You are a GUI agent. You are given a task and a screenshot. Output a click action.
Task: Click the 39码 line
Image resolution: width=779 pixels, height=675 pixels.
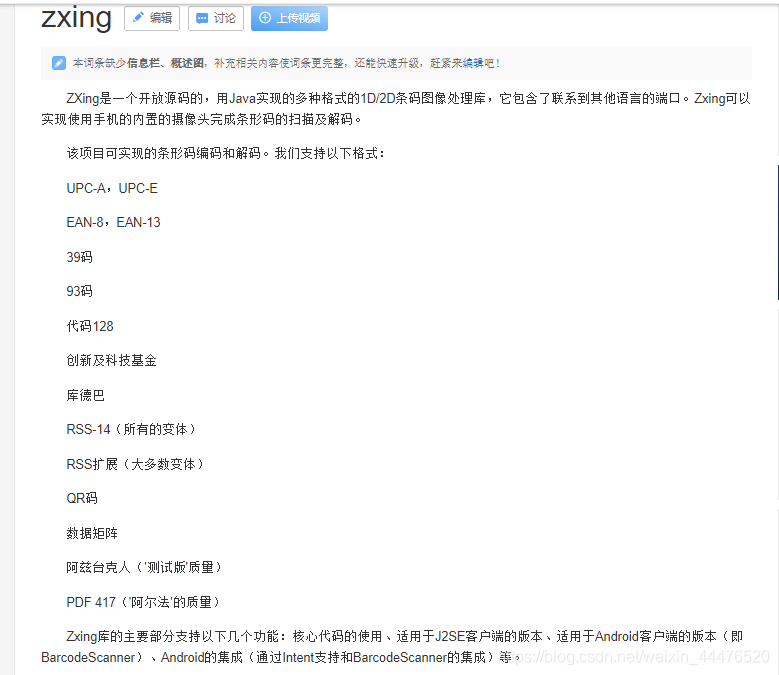79,257
